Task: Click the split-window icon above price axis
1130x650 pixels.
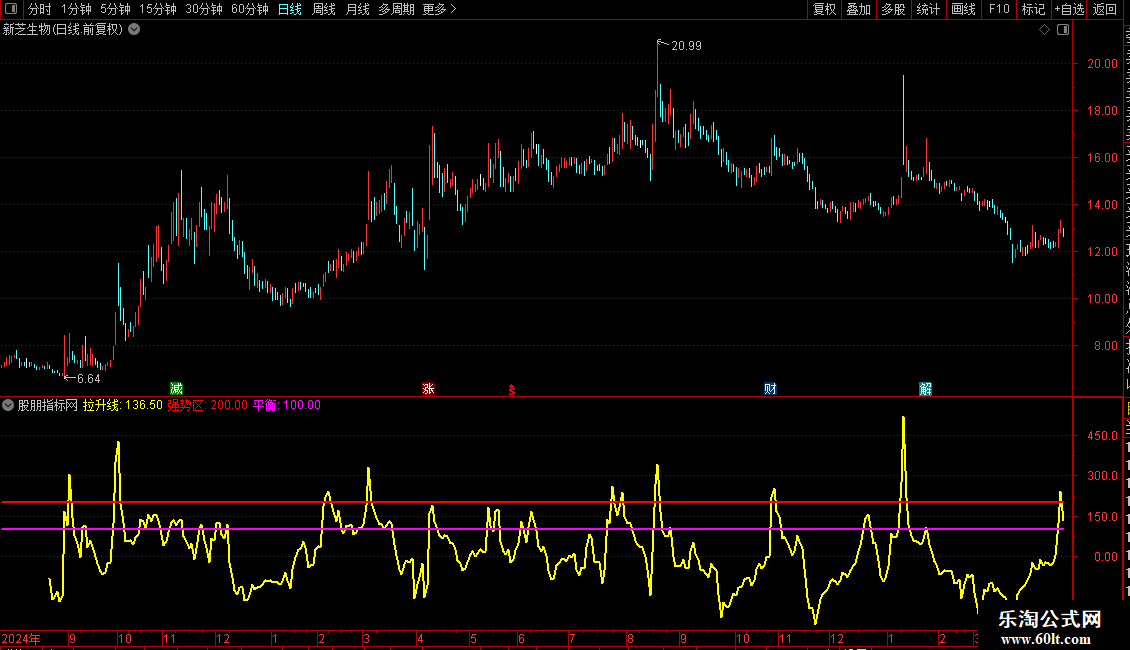Action: (x=1063, y=30)
